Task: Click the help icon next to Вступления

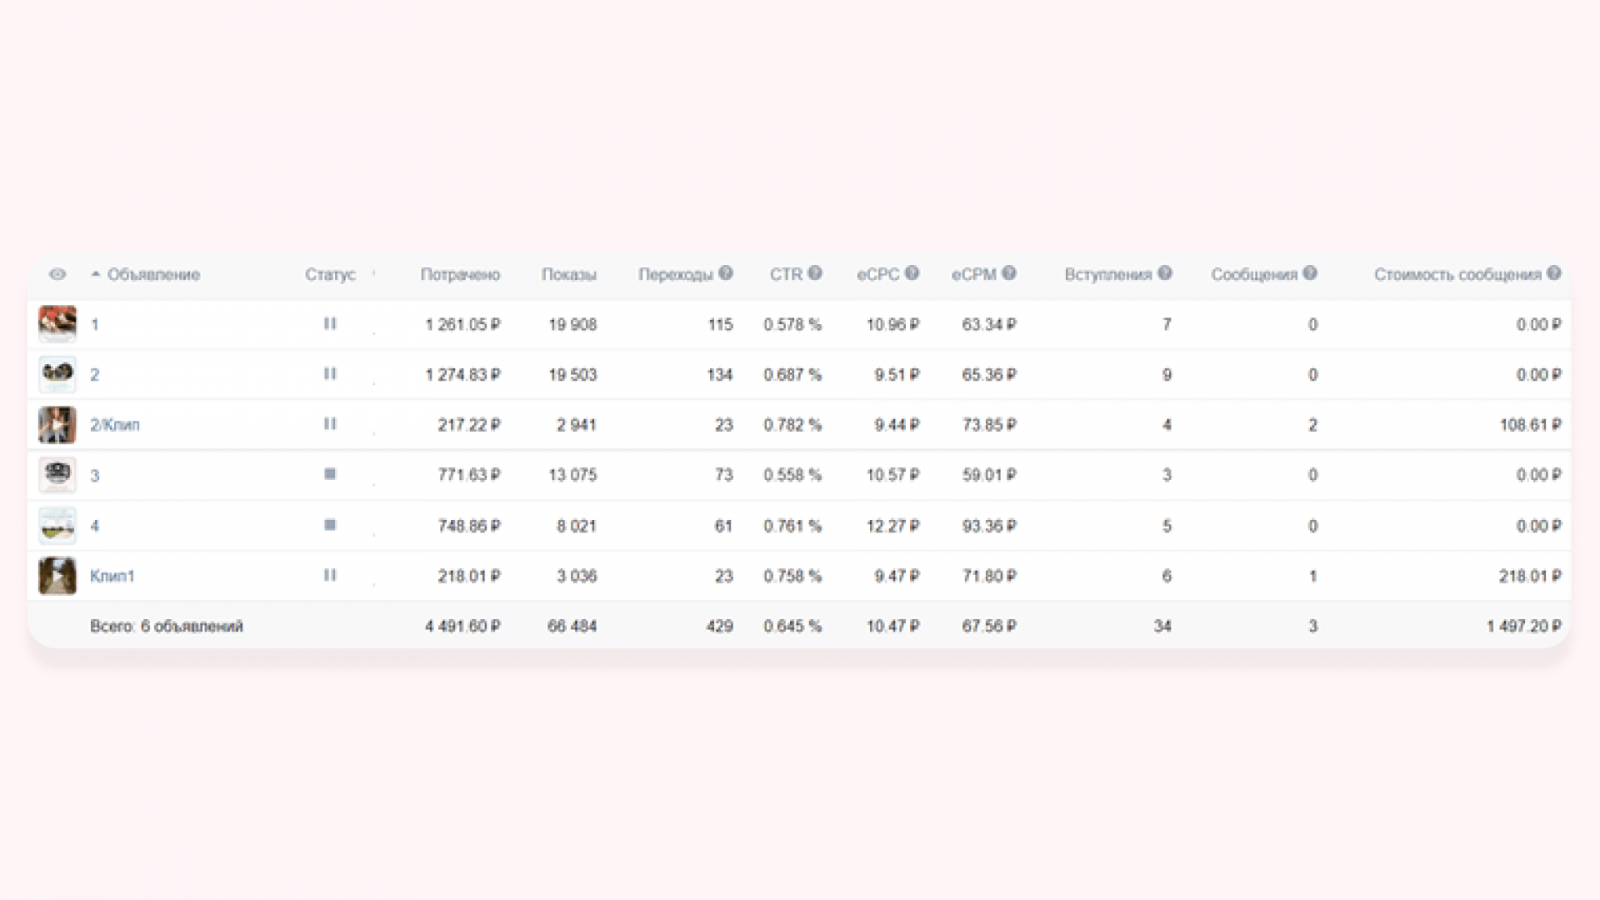Action: [1165, 273]
